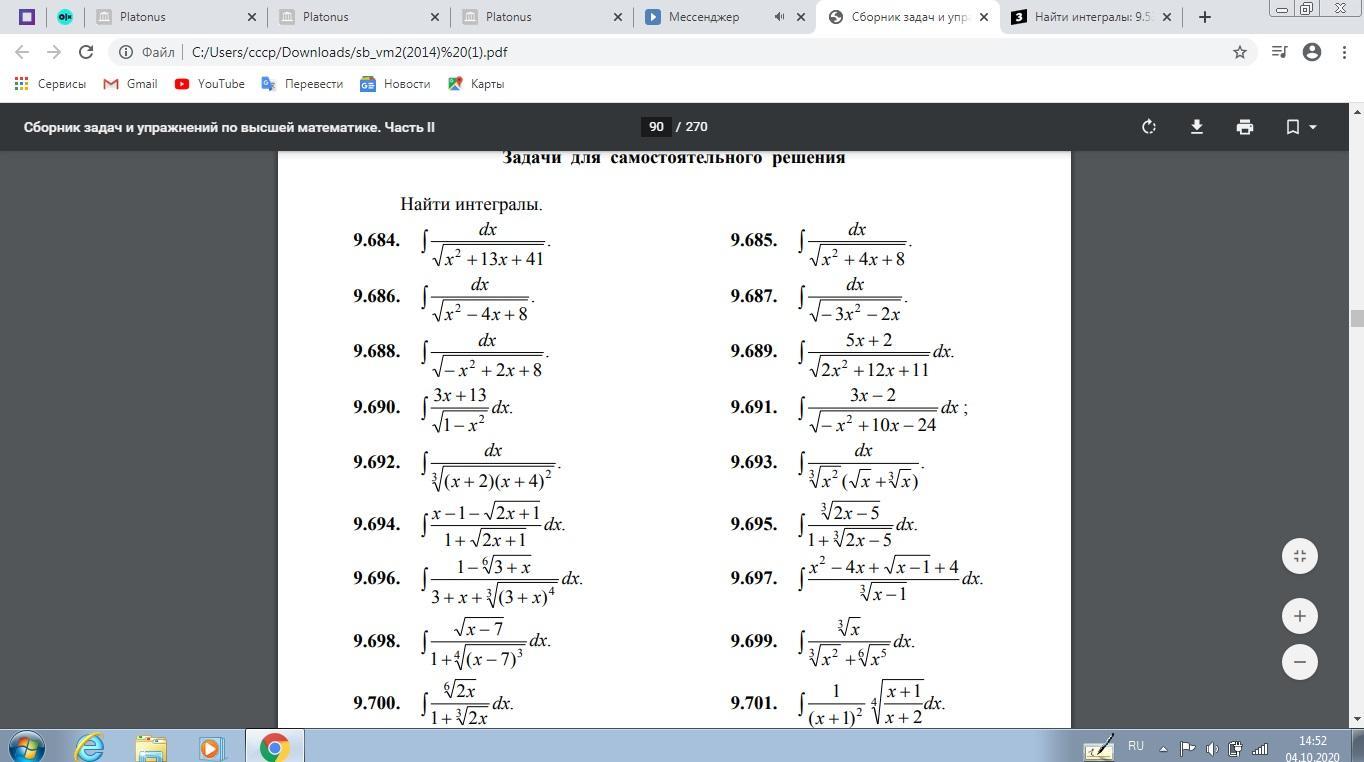
Task: Close the Сборник задач tab
Action: 984,17
